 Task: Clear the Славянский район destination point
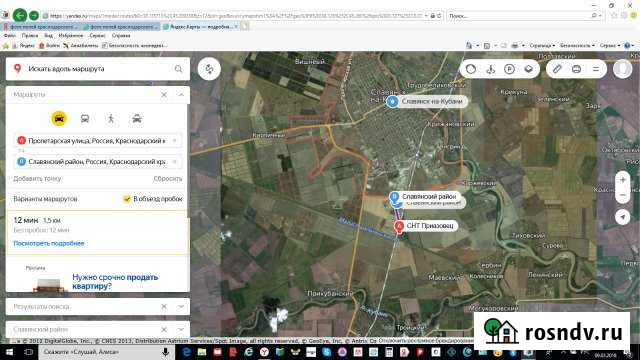pos(175,162)
